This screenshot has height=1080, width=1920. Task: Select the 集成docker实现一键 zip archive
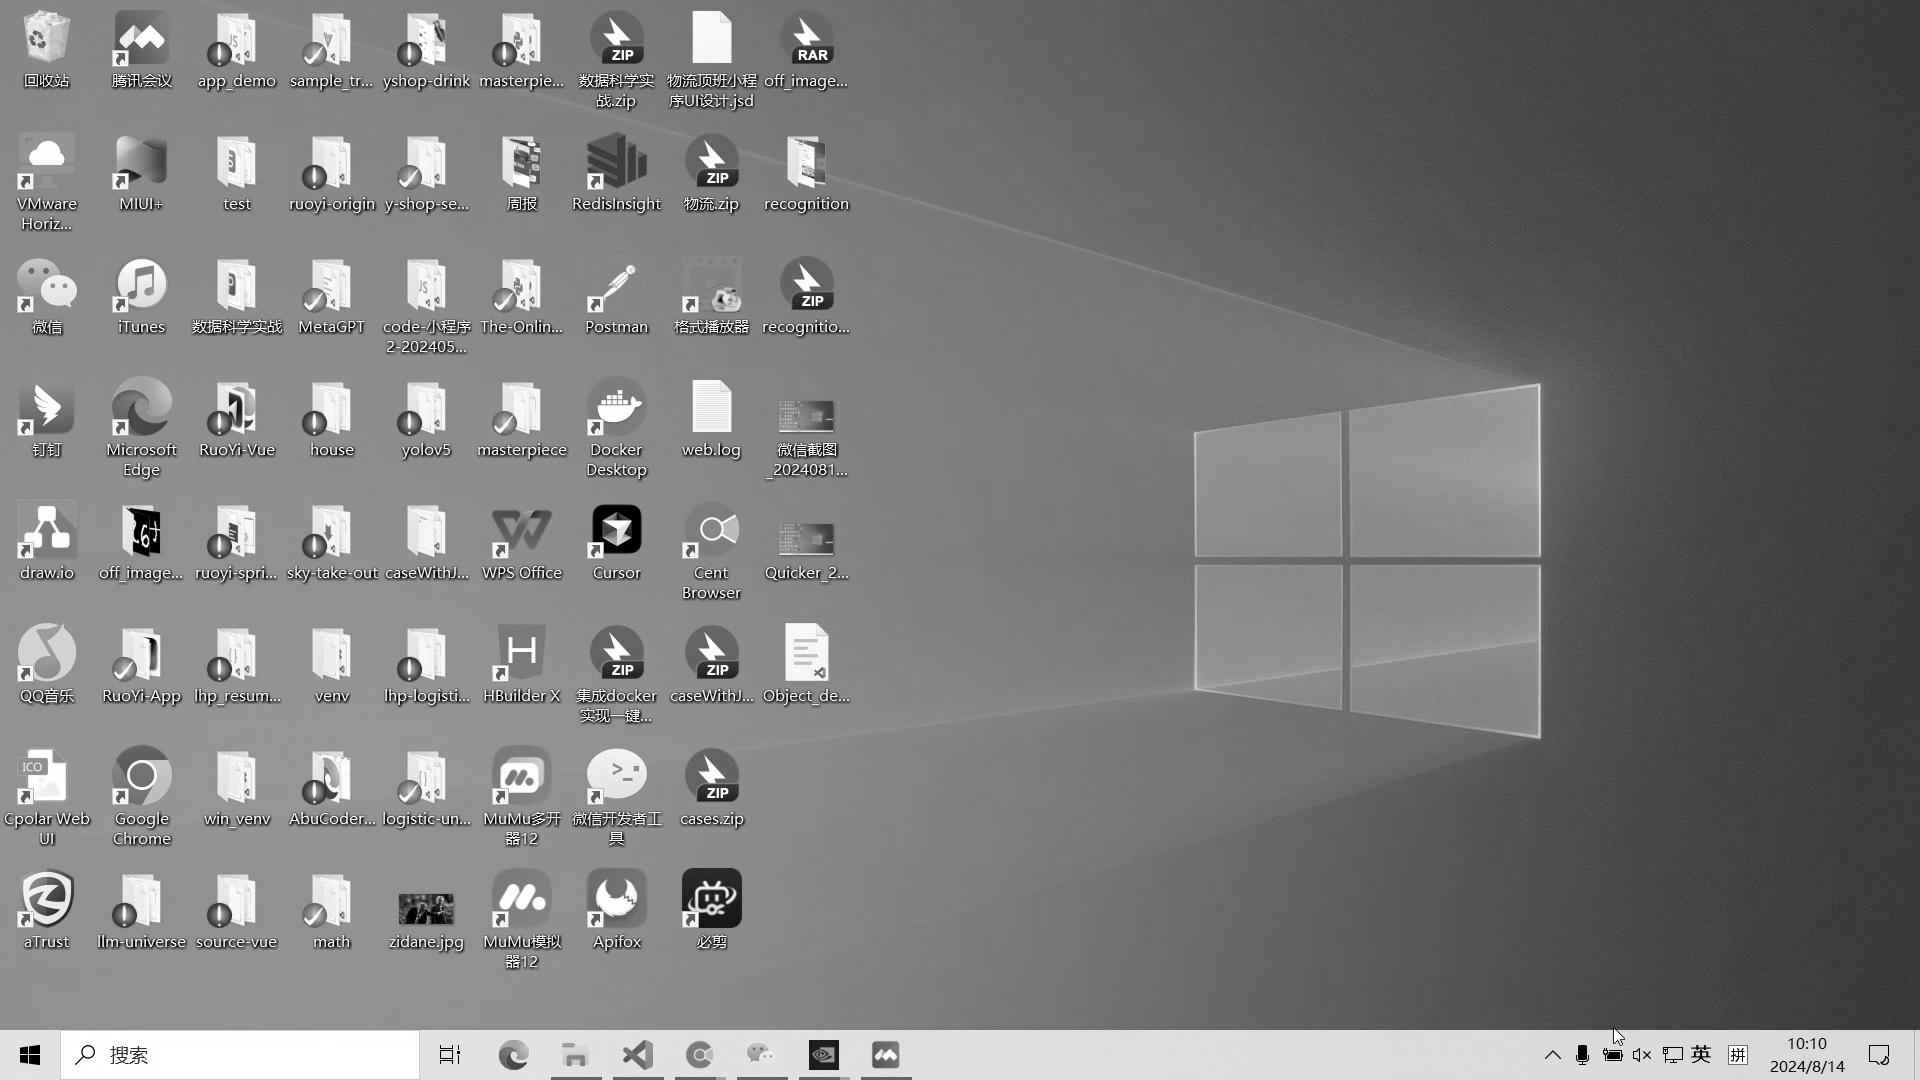pos(616,675)
